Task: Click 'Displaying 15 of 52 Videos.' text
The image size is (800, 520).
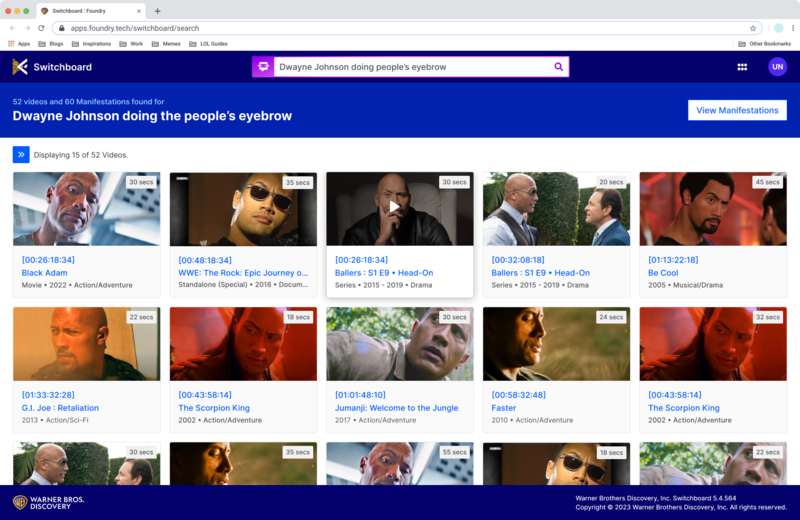Action: 81,155
